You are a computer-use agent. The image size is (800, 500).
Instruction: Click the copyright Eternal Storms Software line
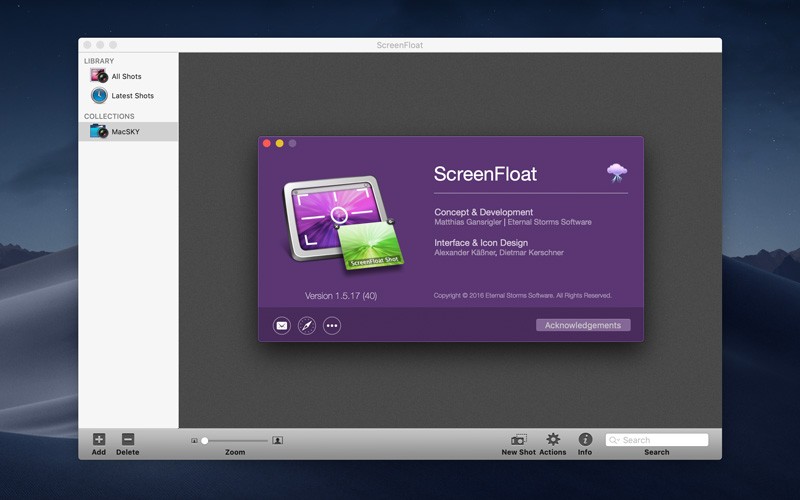tap(522, 295)
